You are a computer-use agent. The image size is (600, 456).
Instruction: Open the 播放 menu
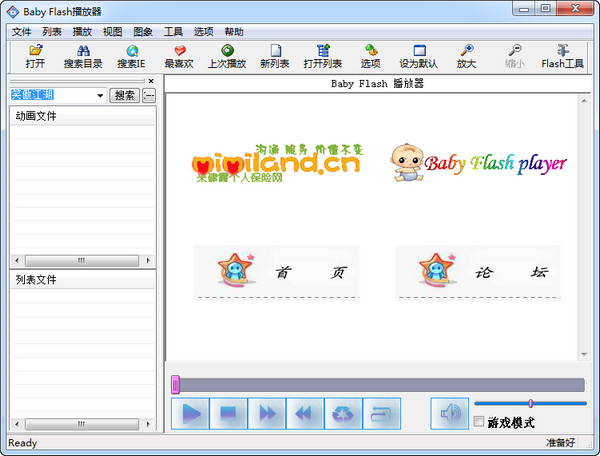point(82,32)
